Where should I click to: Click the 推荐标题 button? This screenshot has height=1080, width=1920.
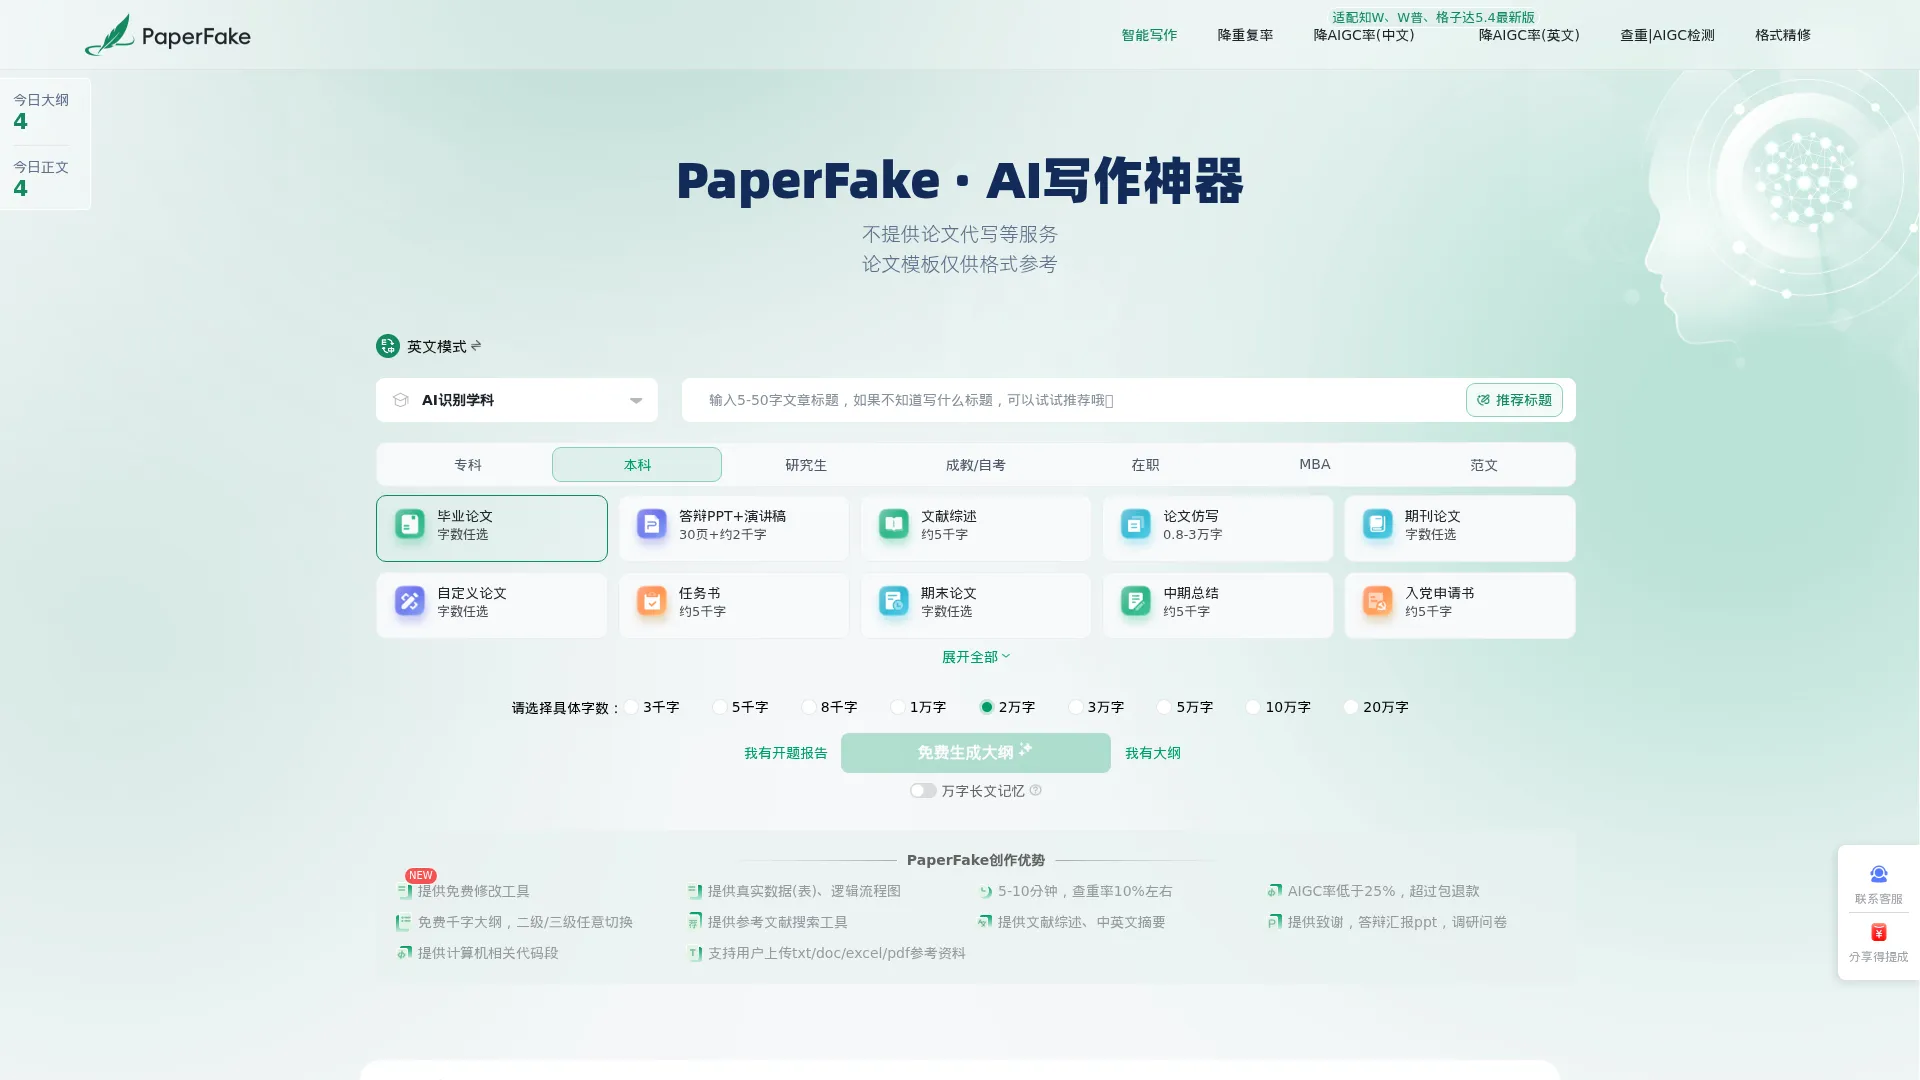[1514, 400]
